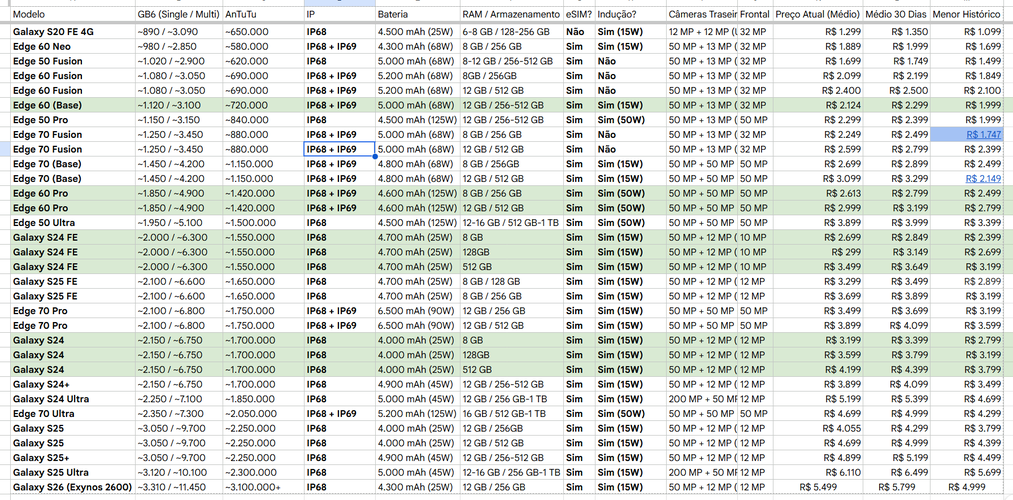Click the R$ 1.099 lowest price cell
This screenshot has width=1013, height=500.
point(967,32)
